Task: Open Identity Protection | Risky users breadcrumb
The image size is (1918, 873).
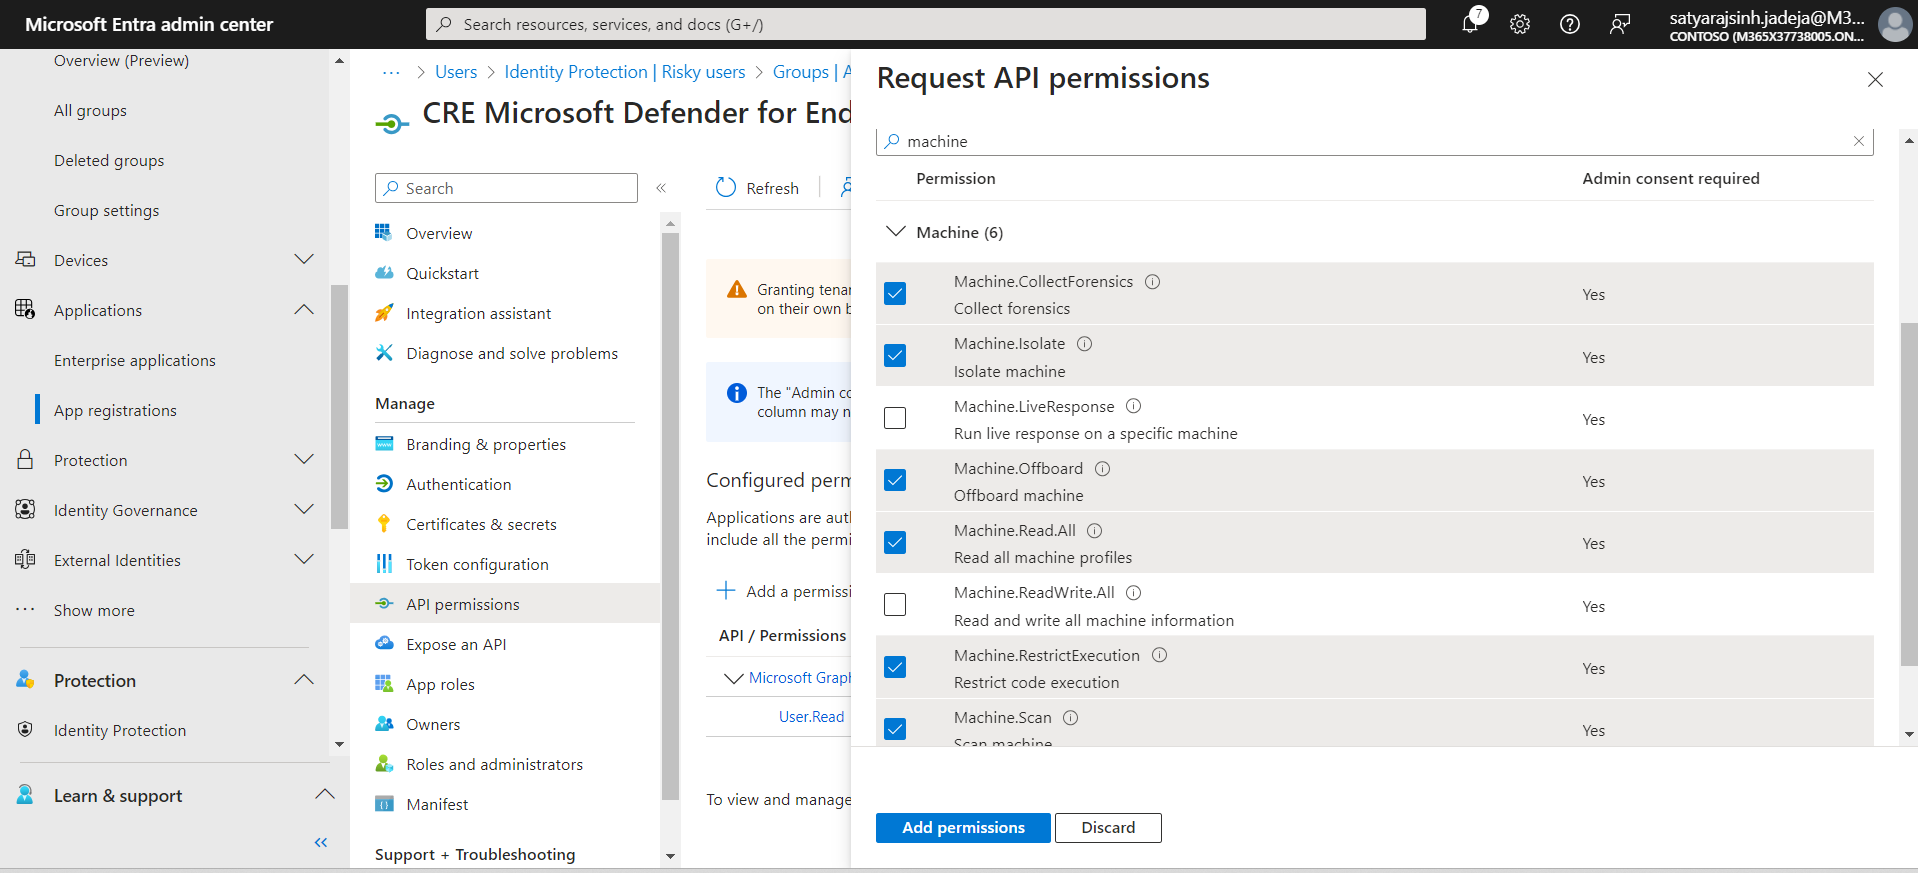Action: pyautogui.click(x=625, y=72)
